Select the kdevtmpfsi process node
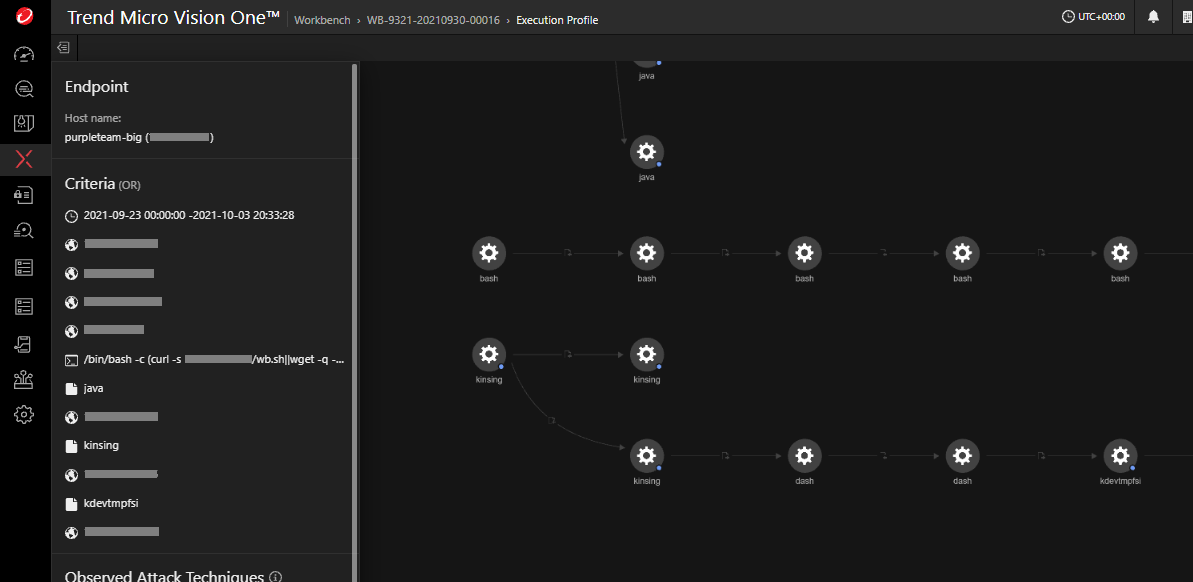Viewport: 1193px width, 582px height. [1120, 455]
